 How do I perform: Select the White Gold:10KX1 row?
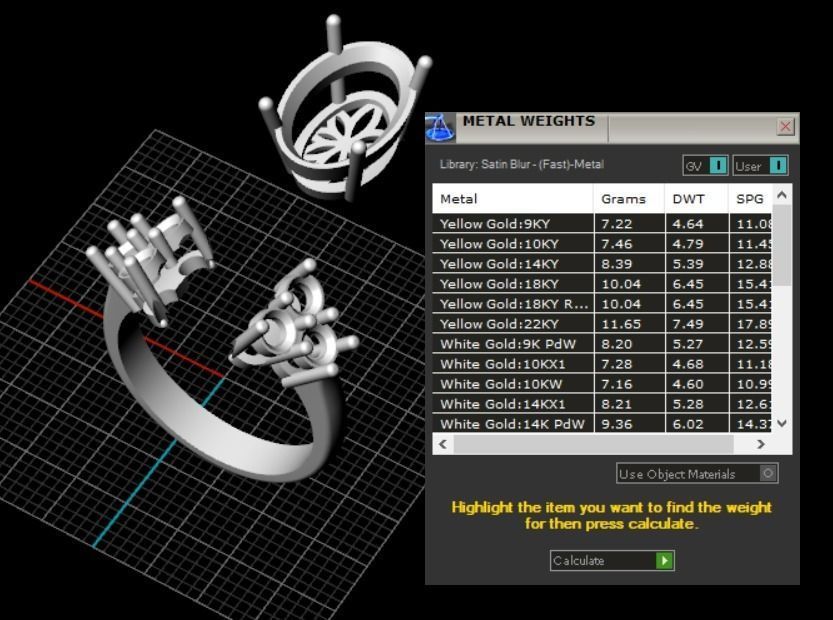point(602,364)
